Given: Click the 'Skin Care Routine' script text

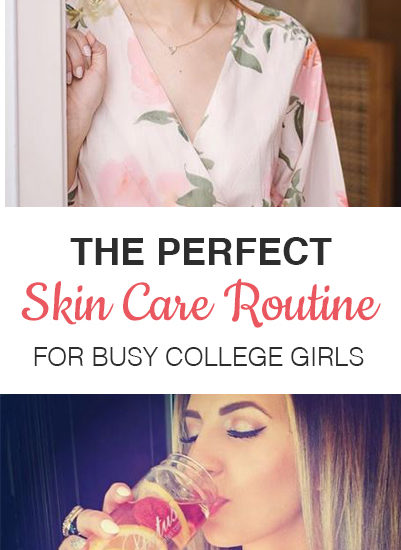Looking at the screenshot, I should pos(200,303).
